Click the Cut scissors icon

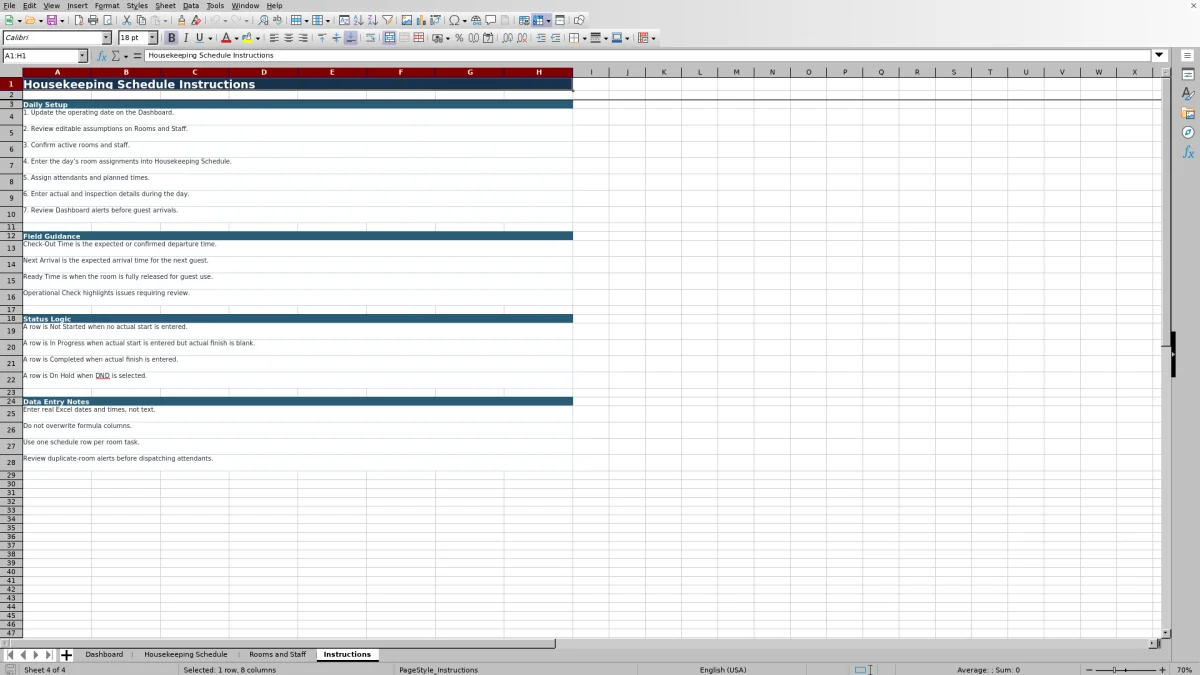[x=127, y=20]
